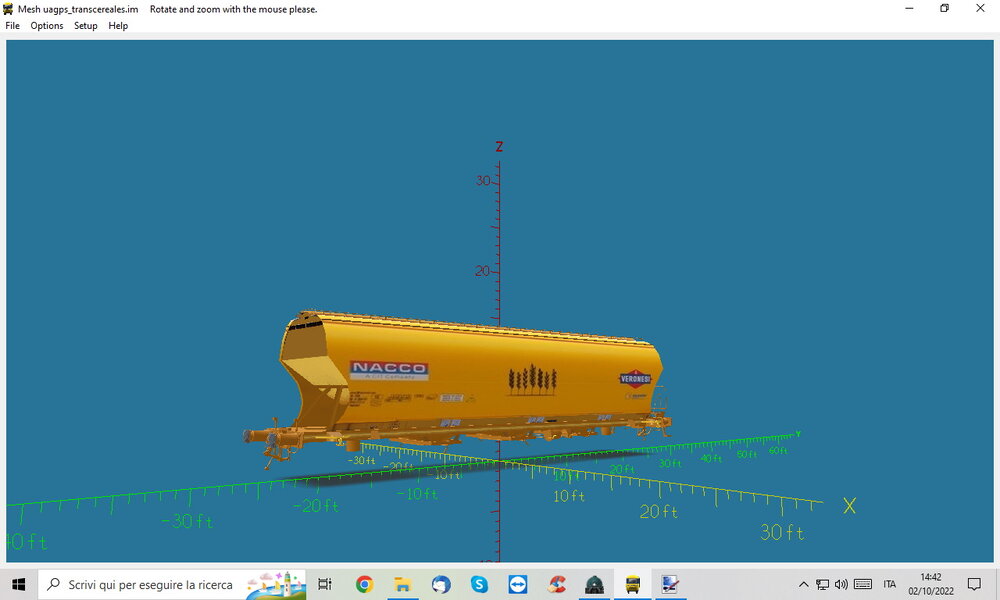Open Thunderbird from the taskbar
The width and height of the screenshot is (1000, 600).
click(441, 584)
